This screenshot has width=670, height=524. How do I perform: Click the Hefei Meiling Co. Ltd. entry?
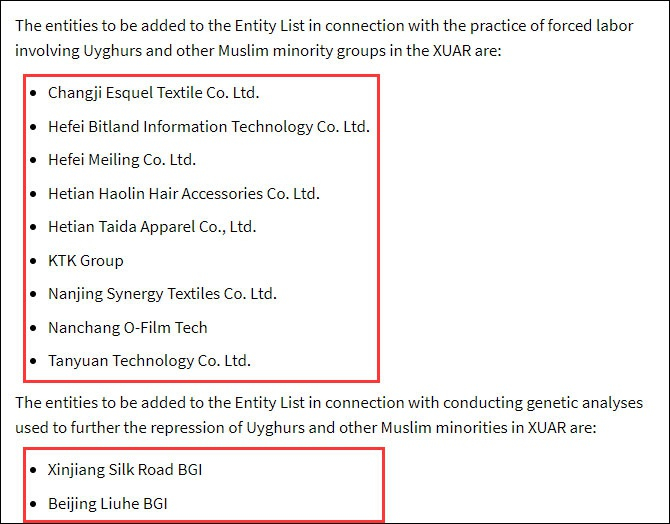(x=122, y=160)
